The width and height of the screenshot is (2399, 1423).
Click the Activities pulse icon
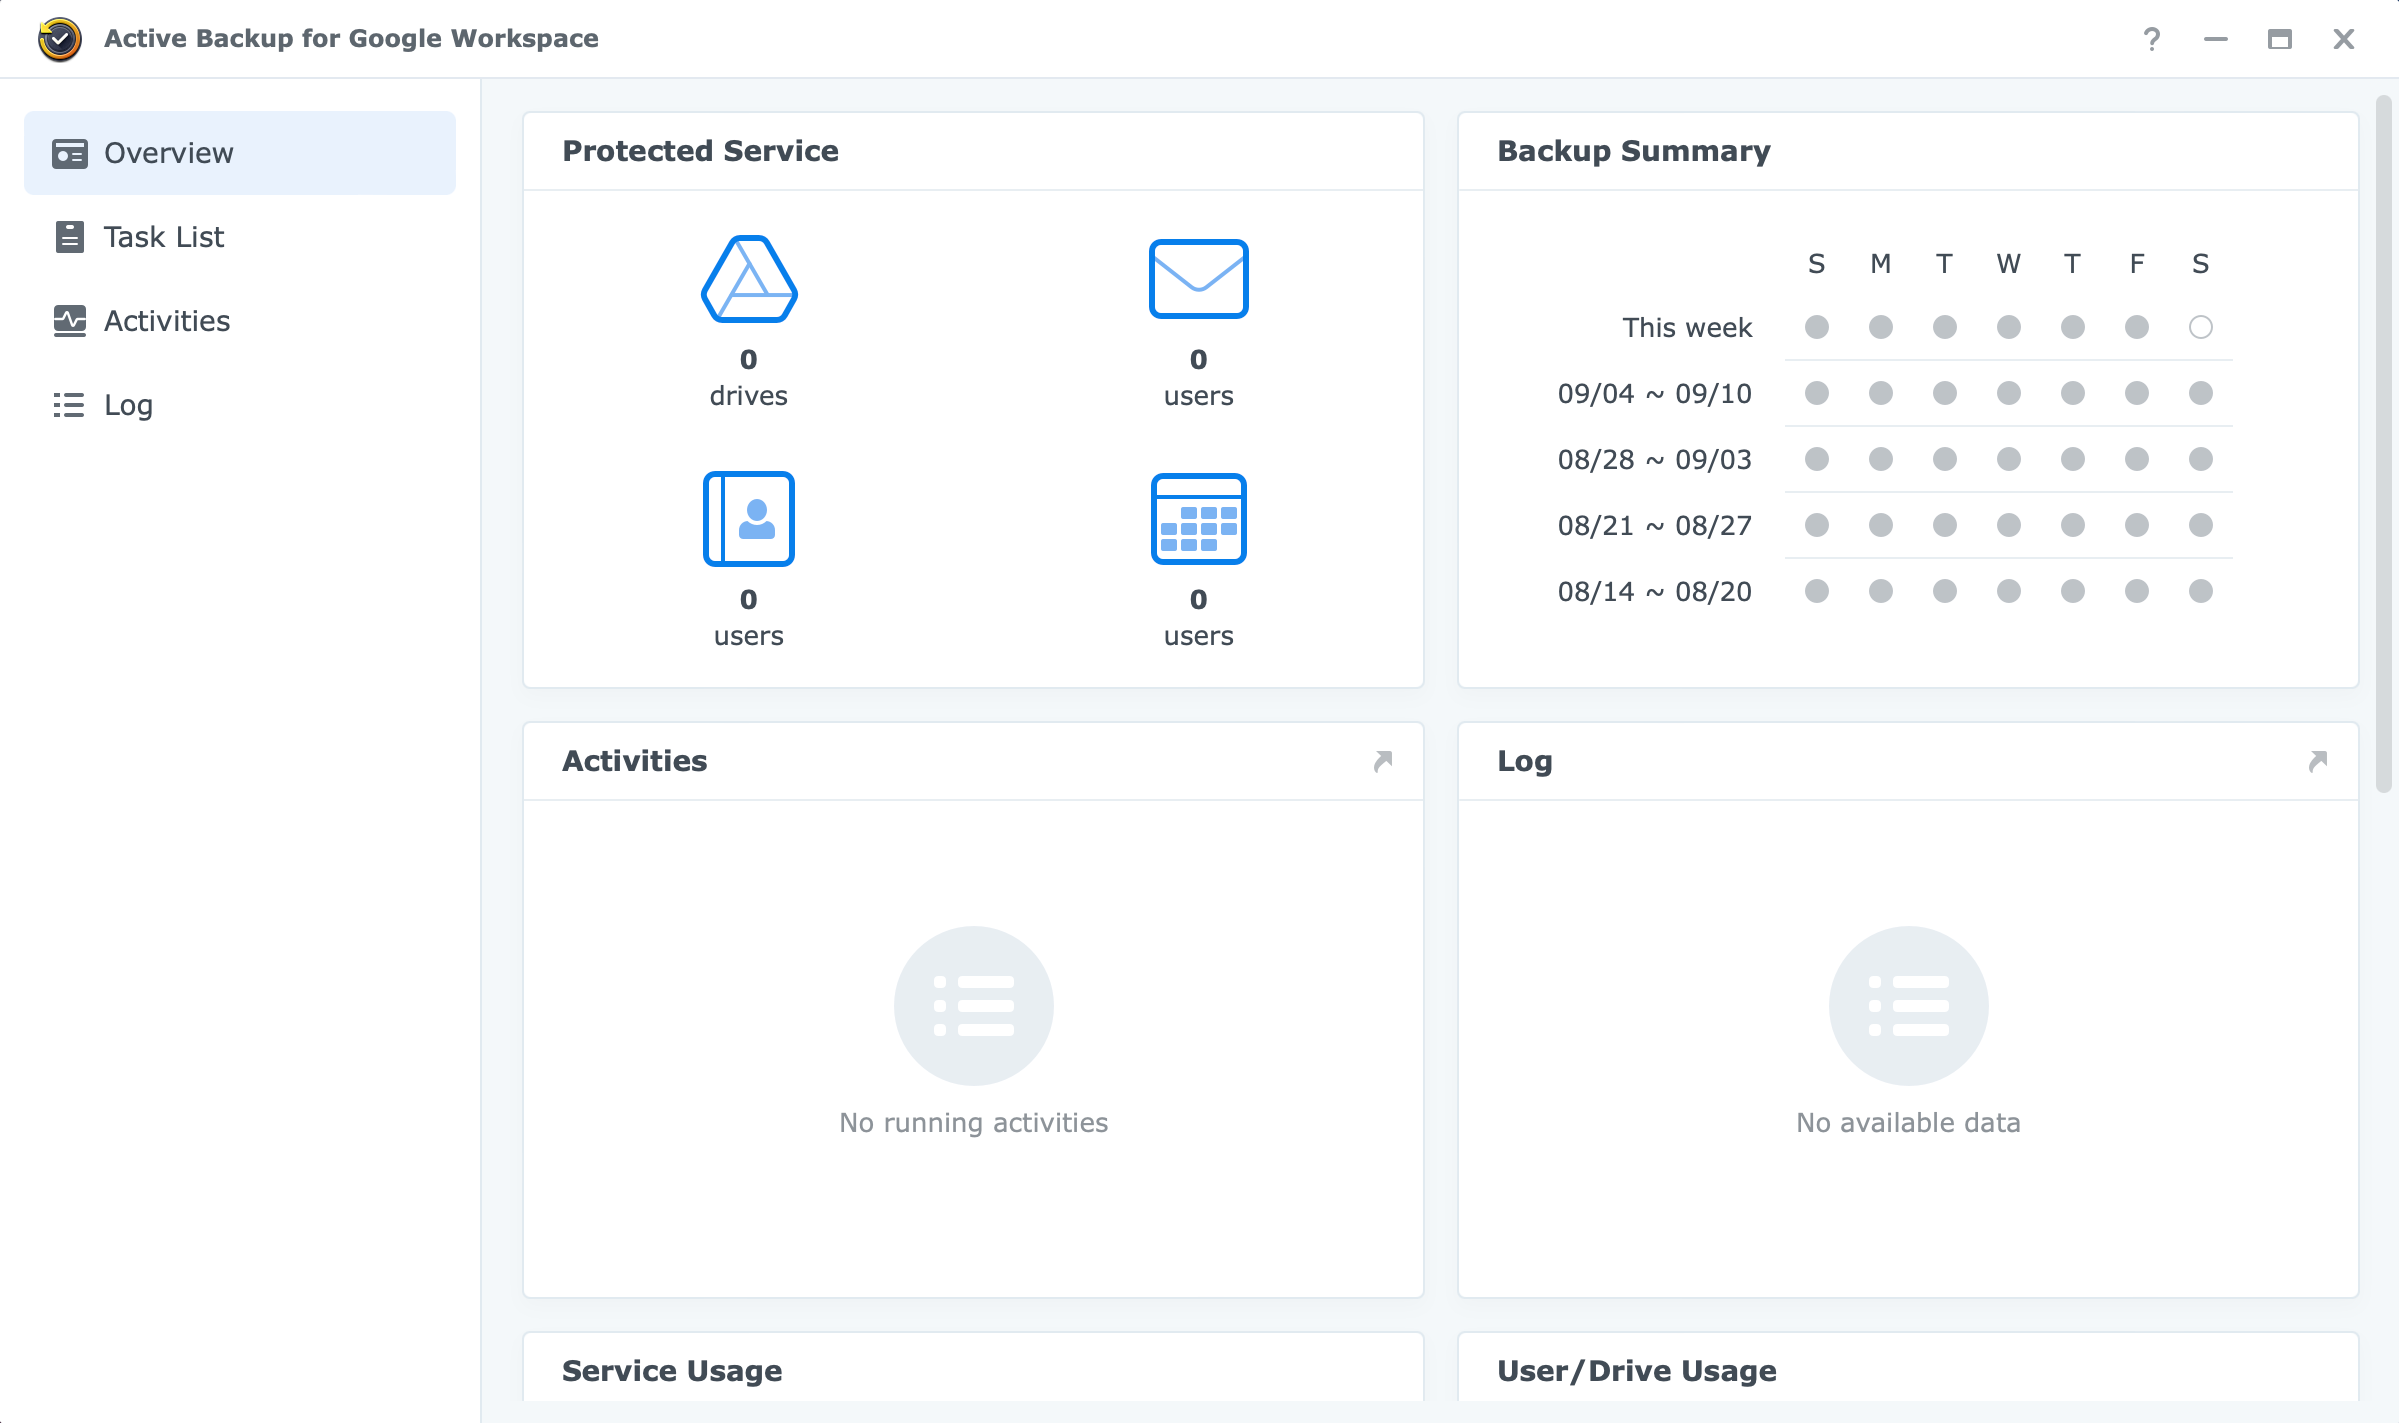pyautogui.click(x=69, y=321)
